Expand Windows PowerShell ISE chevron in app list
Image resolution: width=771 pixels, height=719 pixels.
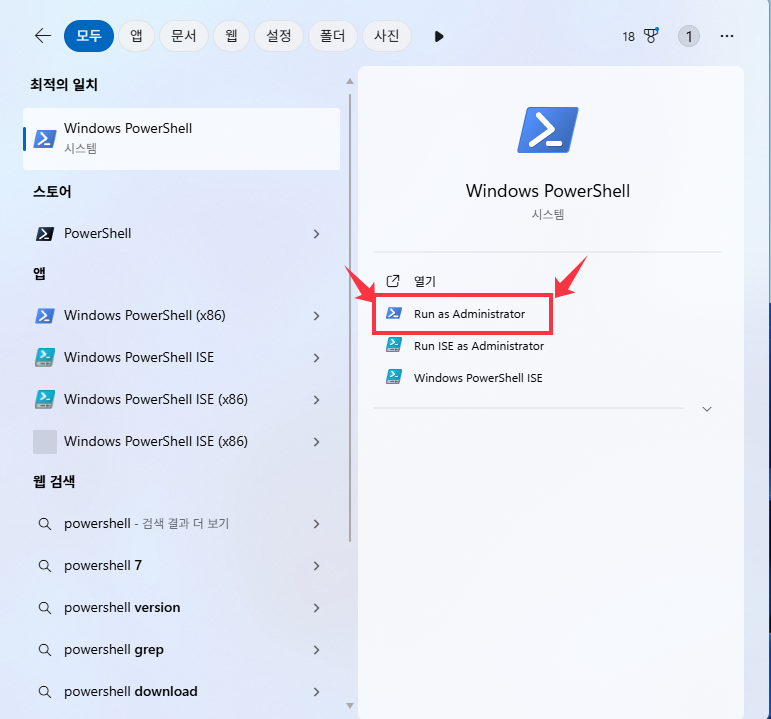(x=317, y=358)
